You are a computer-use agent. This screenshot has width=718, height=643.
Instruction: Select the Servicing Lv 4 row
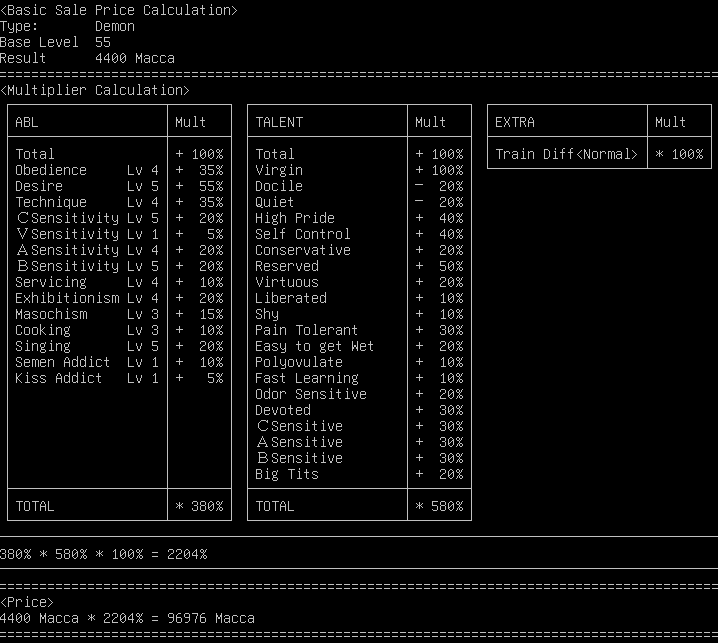click(x=119, y=282)
